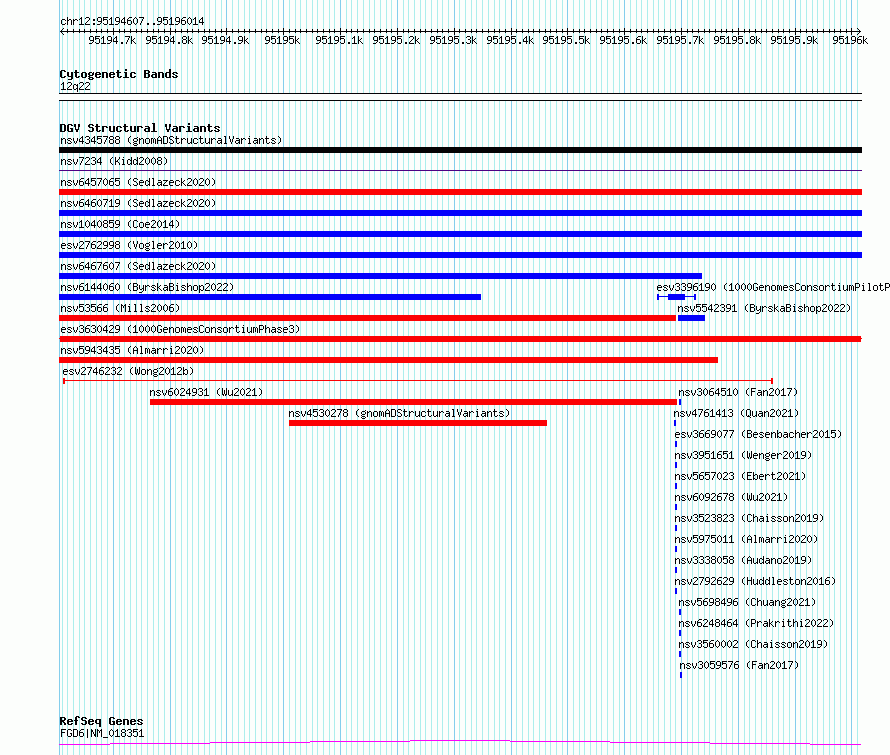
Task: Click the 95195.5k ruler position
Action: tap(566, 40)
